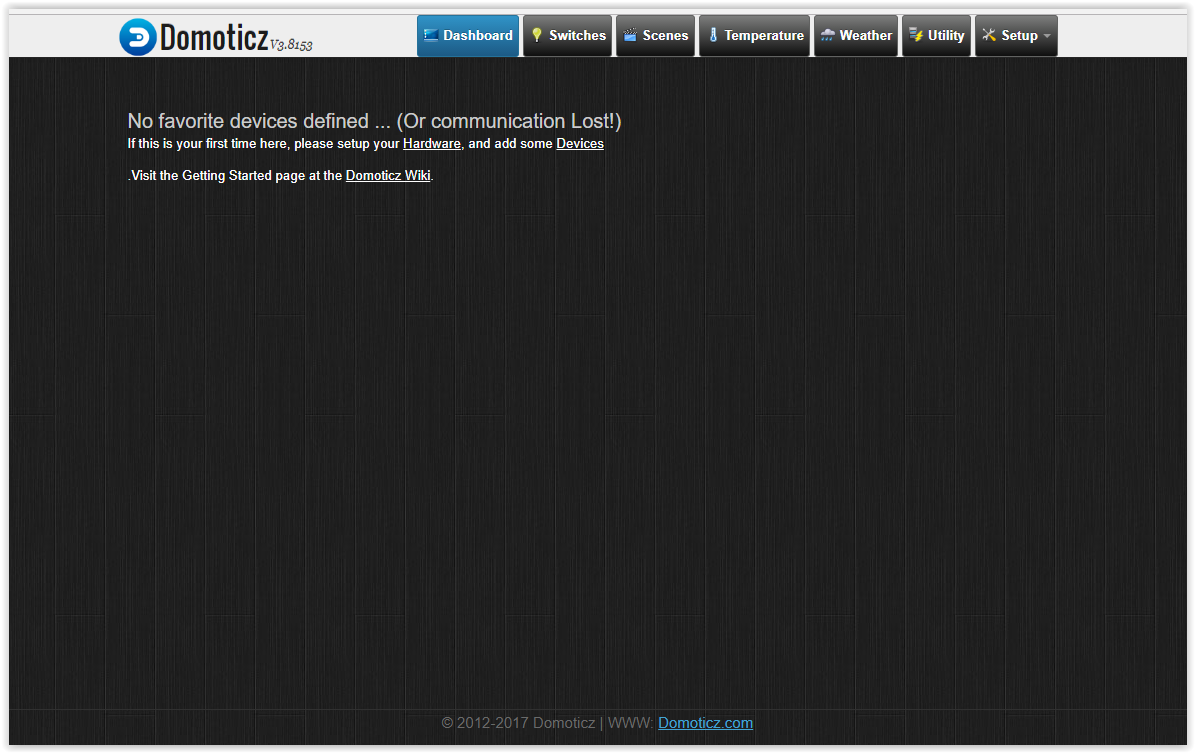
Task: Open the Devices link
Action: pyautogui.click(x=580, y=144)
